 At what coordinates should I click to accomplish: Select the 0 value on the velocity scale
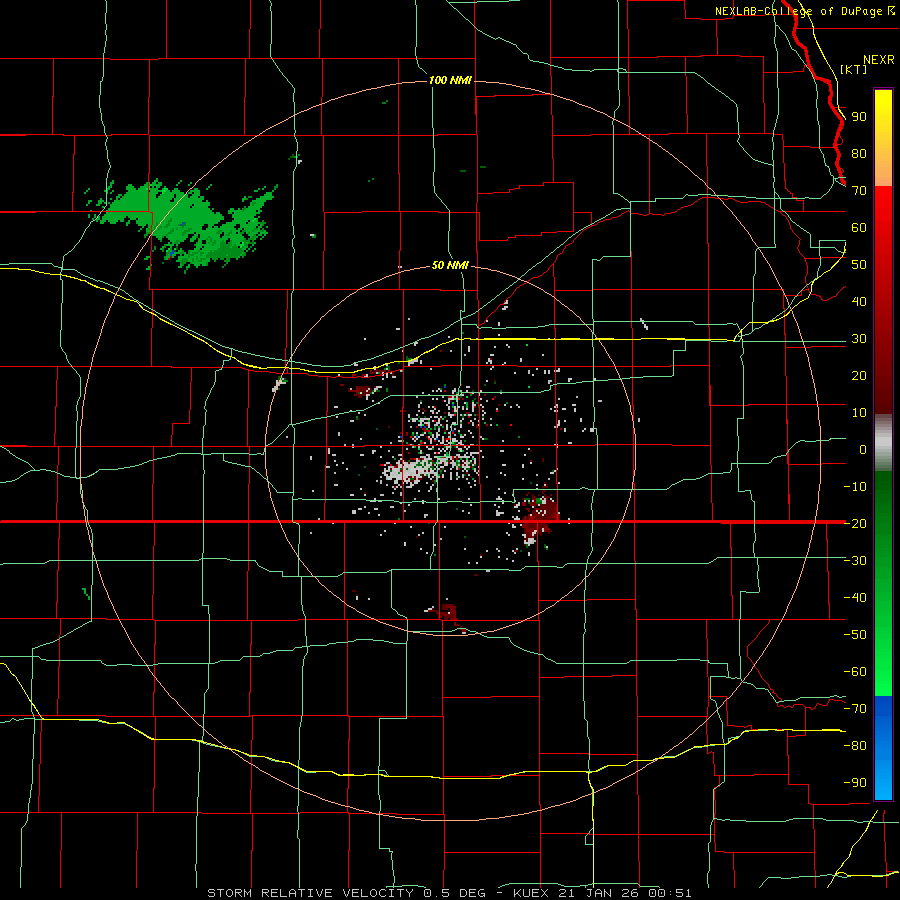pyautogui.click(x=863, y=450)
